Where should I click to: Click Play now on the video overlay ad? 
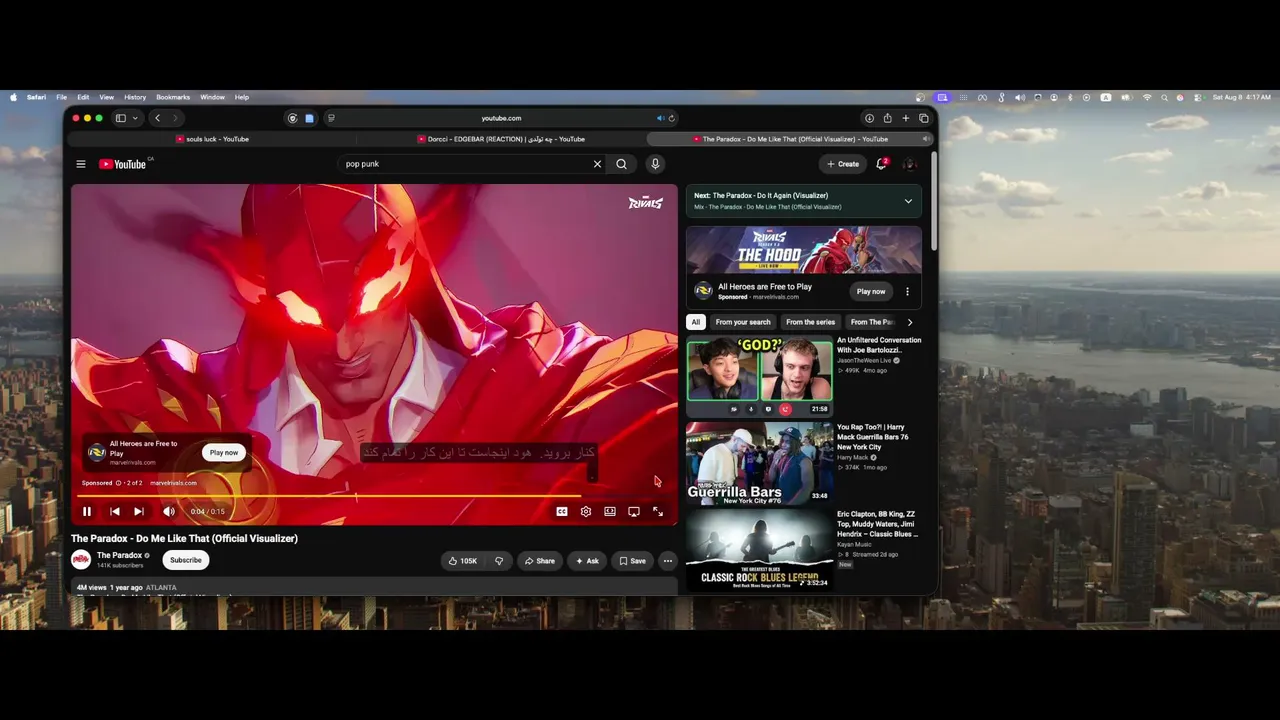224,453
